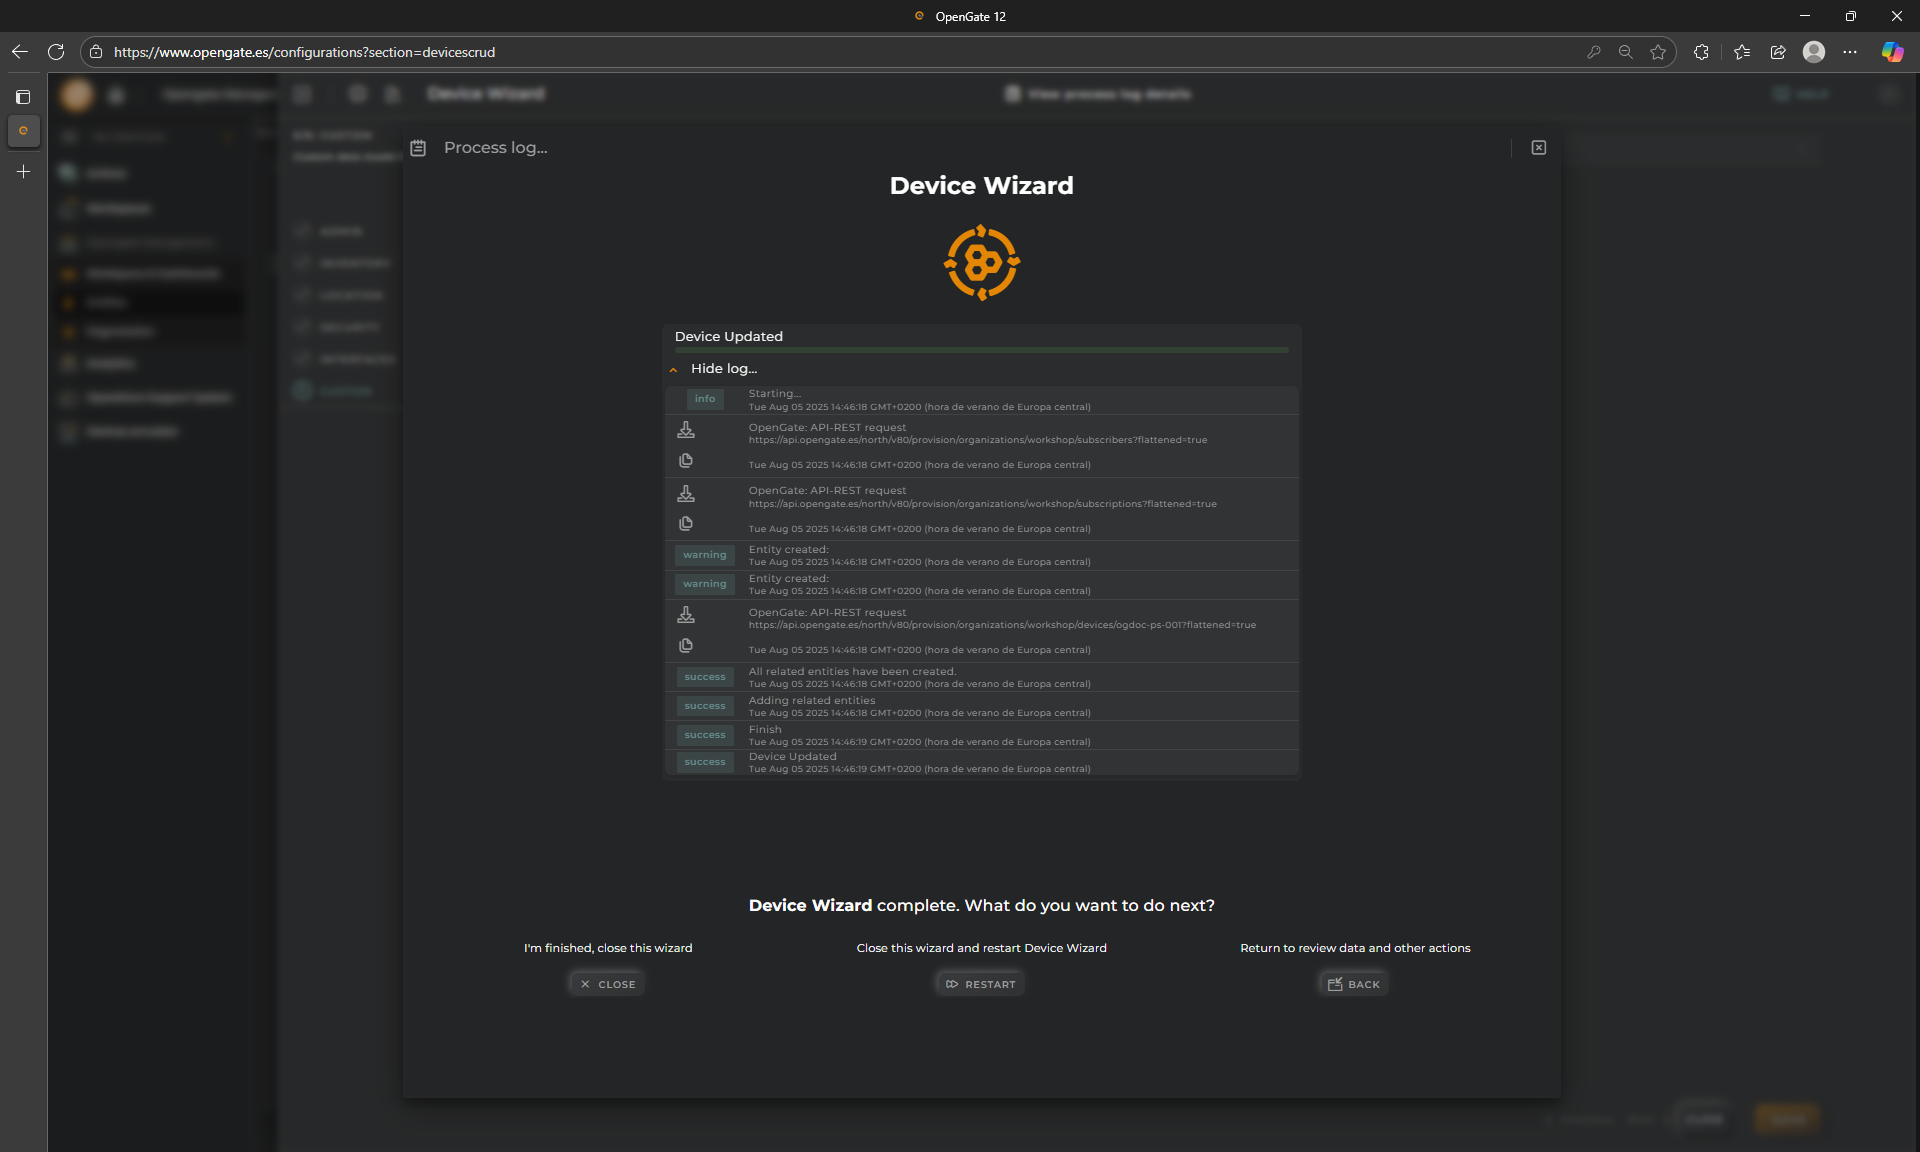Copy the subscribers API-REST request

(686, 461)
